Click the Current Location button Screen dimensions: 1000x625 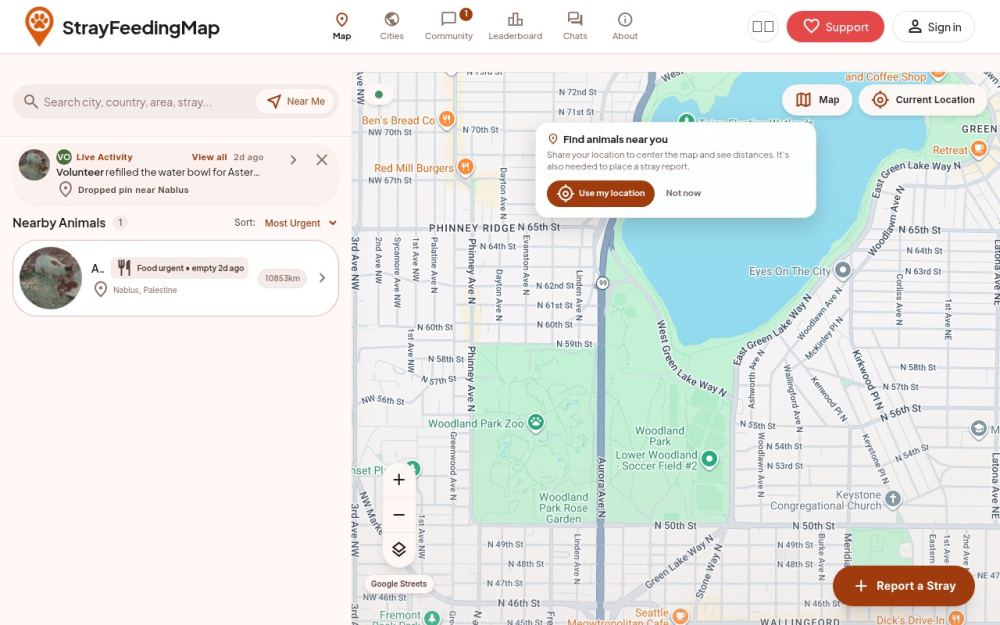923,99
